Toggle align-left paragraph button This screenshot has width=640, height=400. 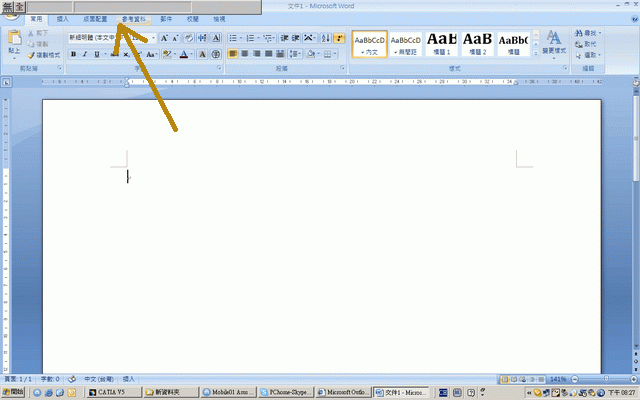[233, 54]
